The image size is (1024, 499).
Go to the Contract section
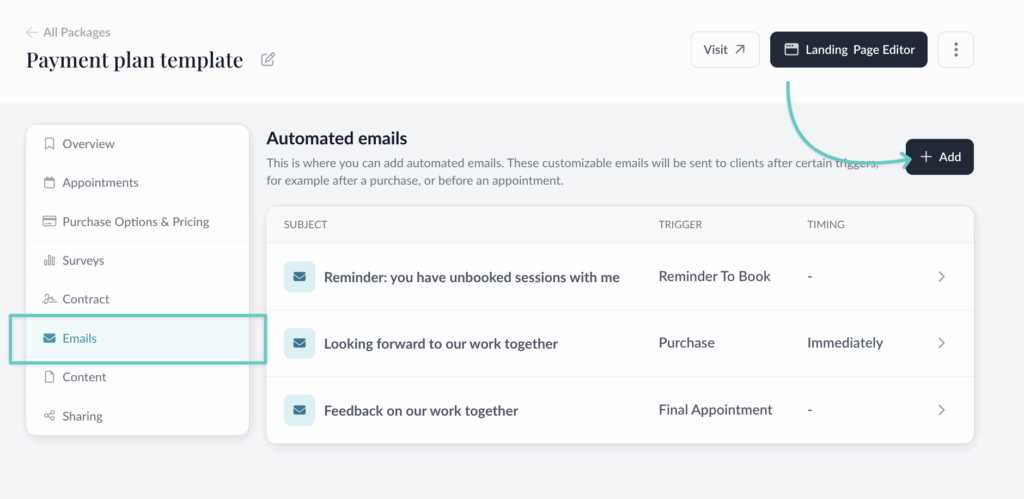coord(85,299)
